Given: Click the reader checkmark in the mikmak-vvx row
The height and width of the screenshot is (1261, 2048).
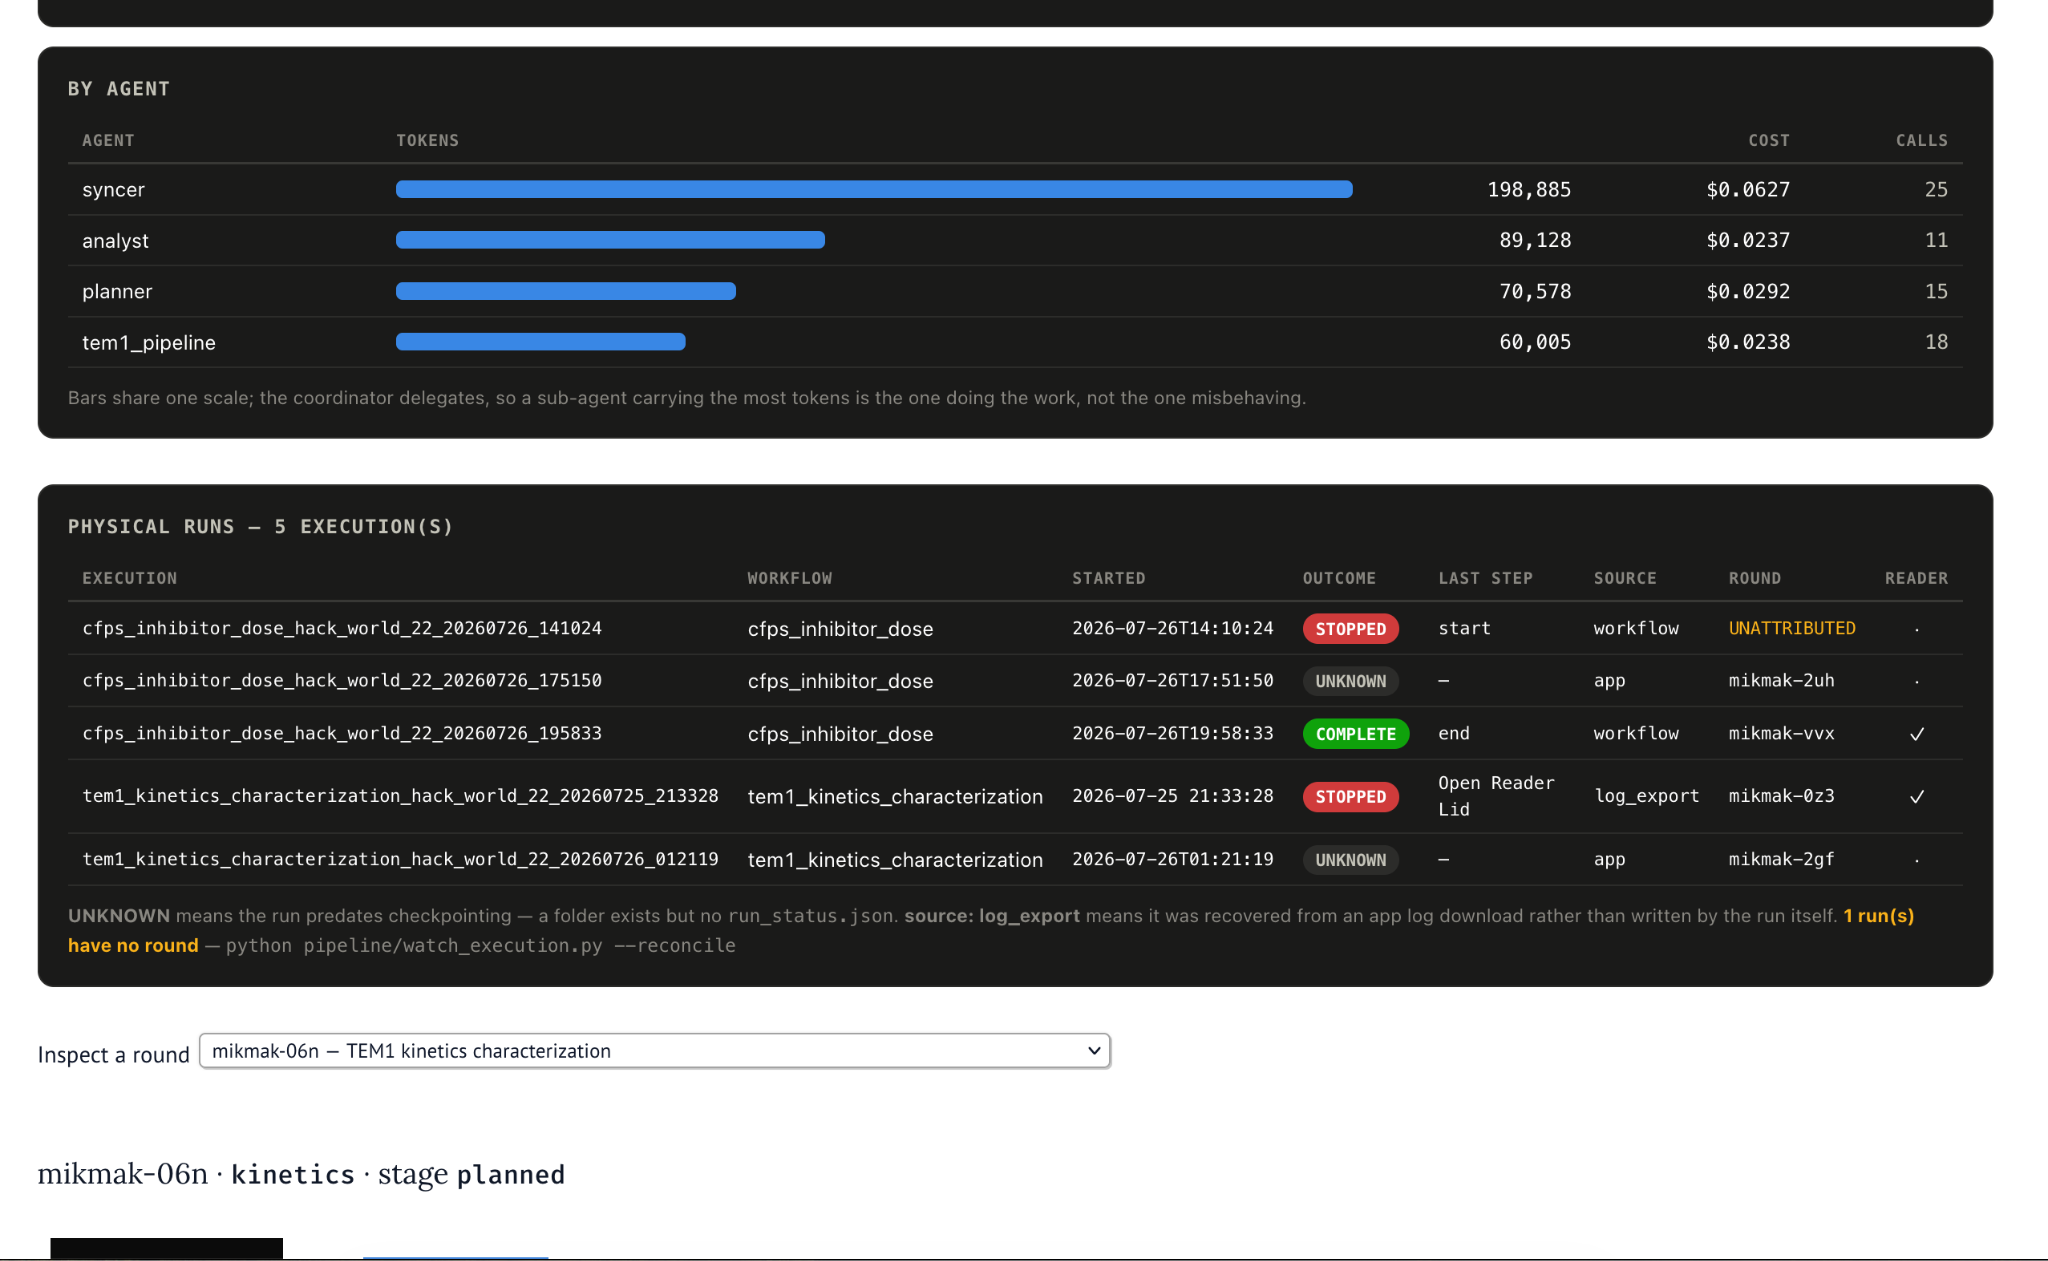Looking at the screenshot, I should [x=1917, y=734].
